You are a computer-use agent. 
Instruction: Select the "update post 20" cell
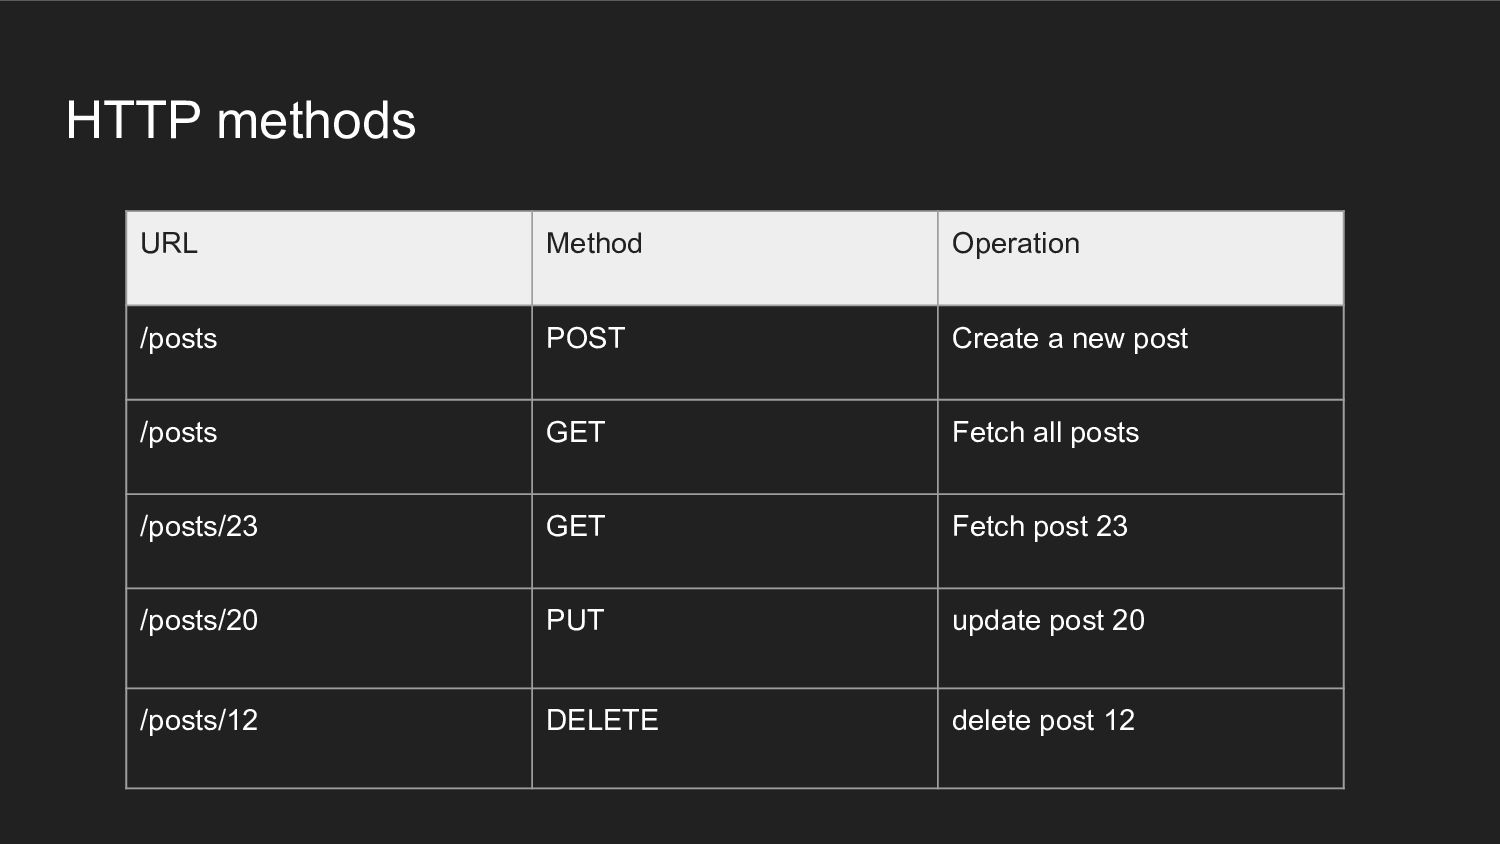click(1140, 637)
